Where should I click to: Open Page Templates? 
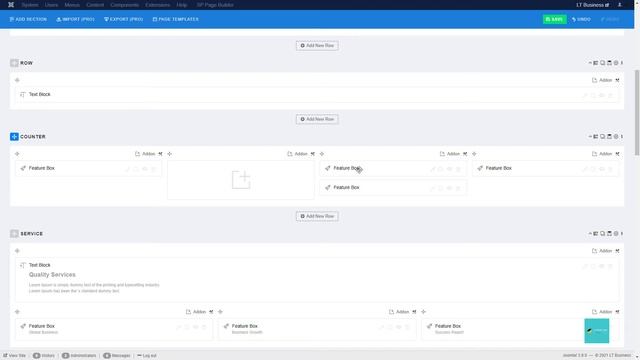point(176,19)
